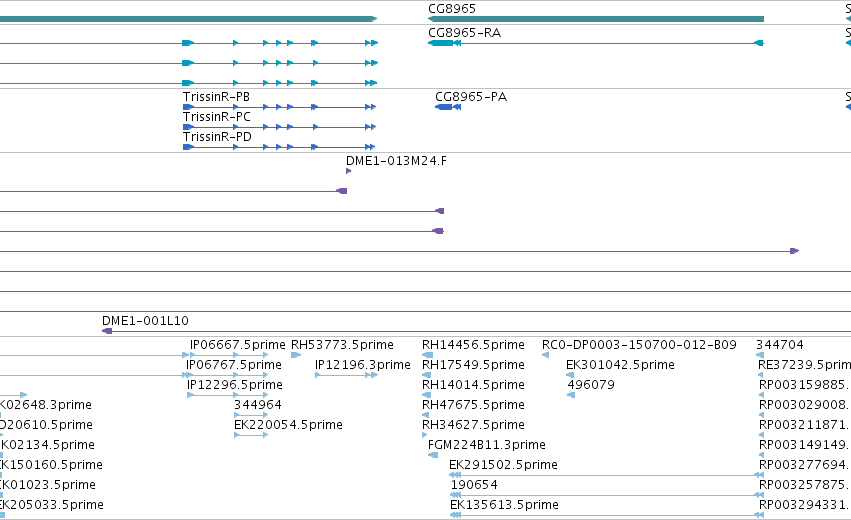This screenshot has width=851, height=520.
Task: Click the EK220054.5prime EST label
Action: [x=288, y=424]
